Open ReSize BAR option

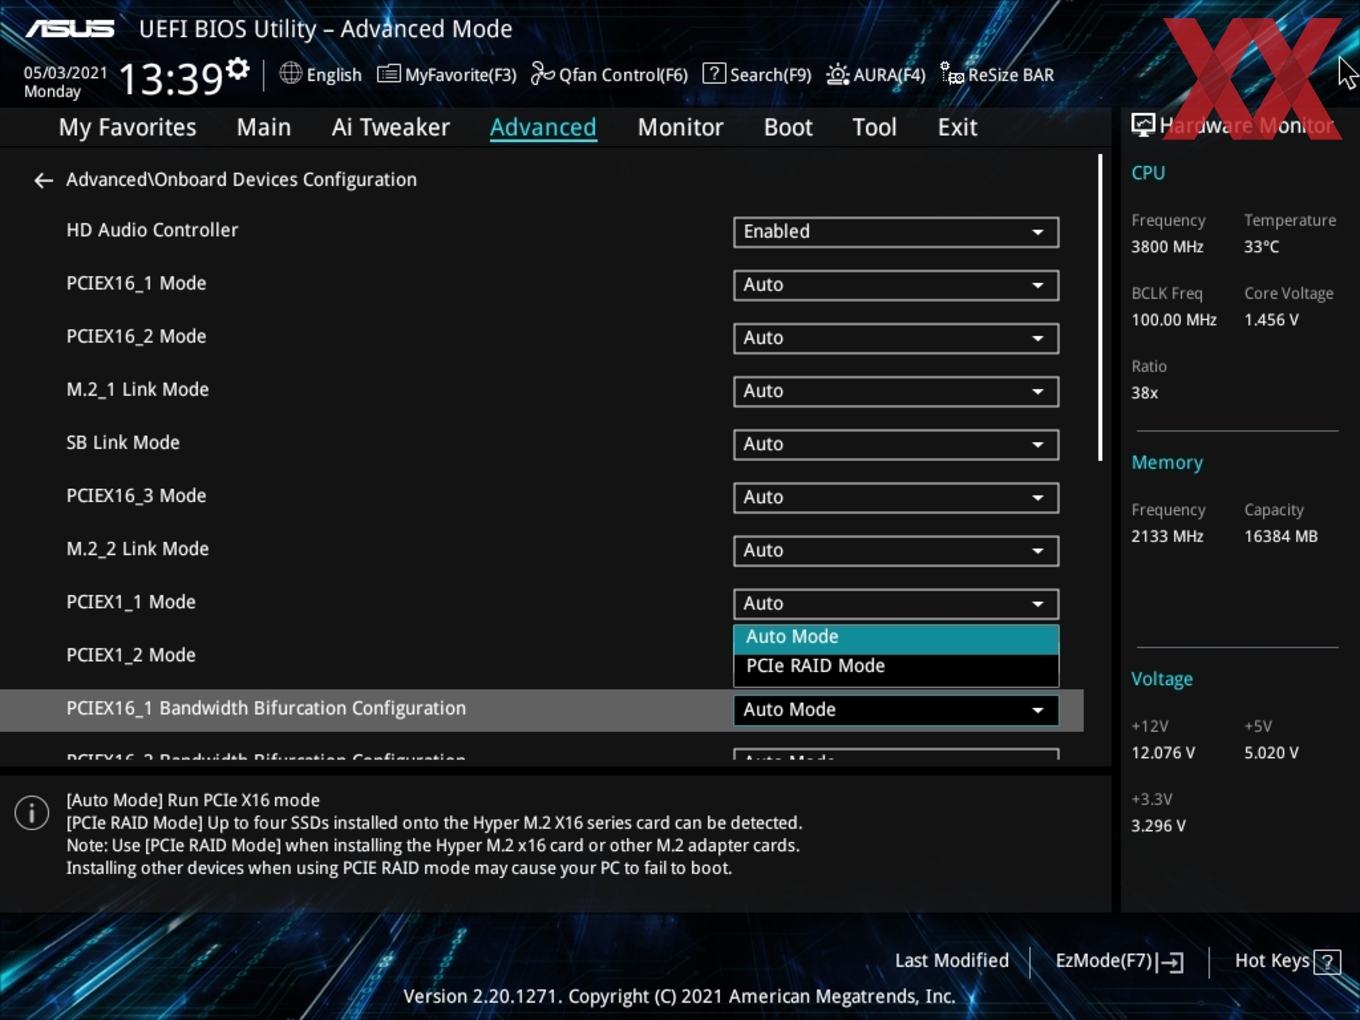997,74
